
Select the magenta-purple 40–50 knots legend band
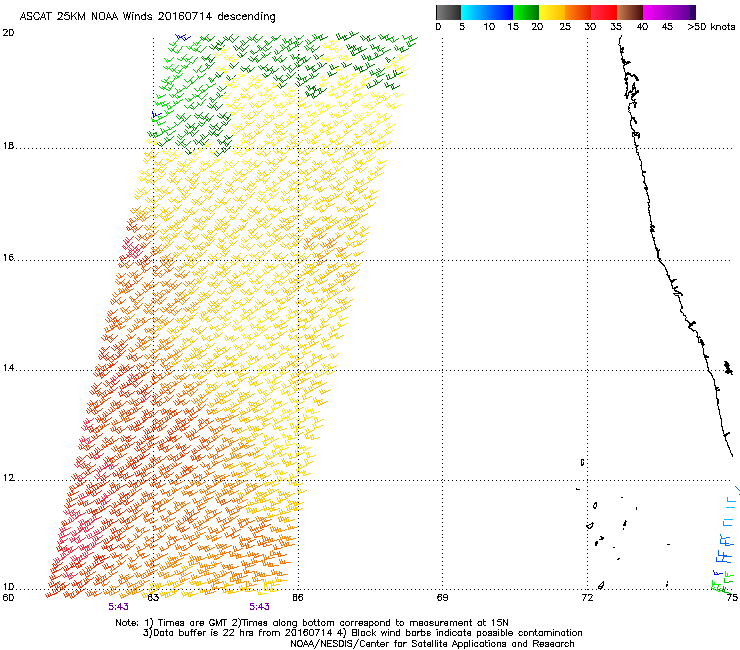(x=669, y=12)
